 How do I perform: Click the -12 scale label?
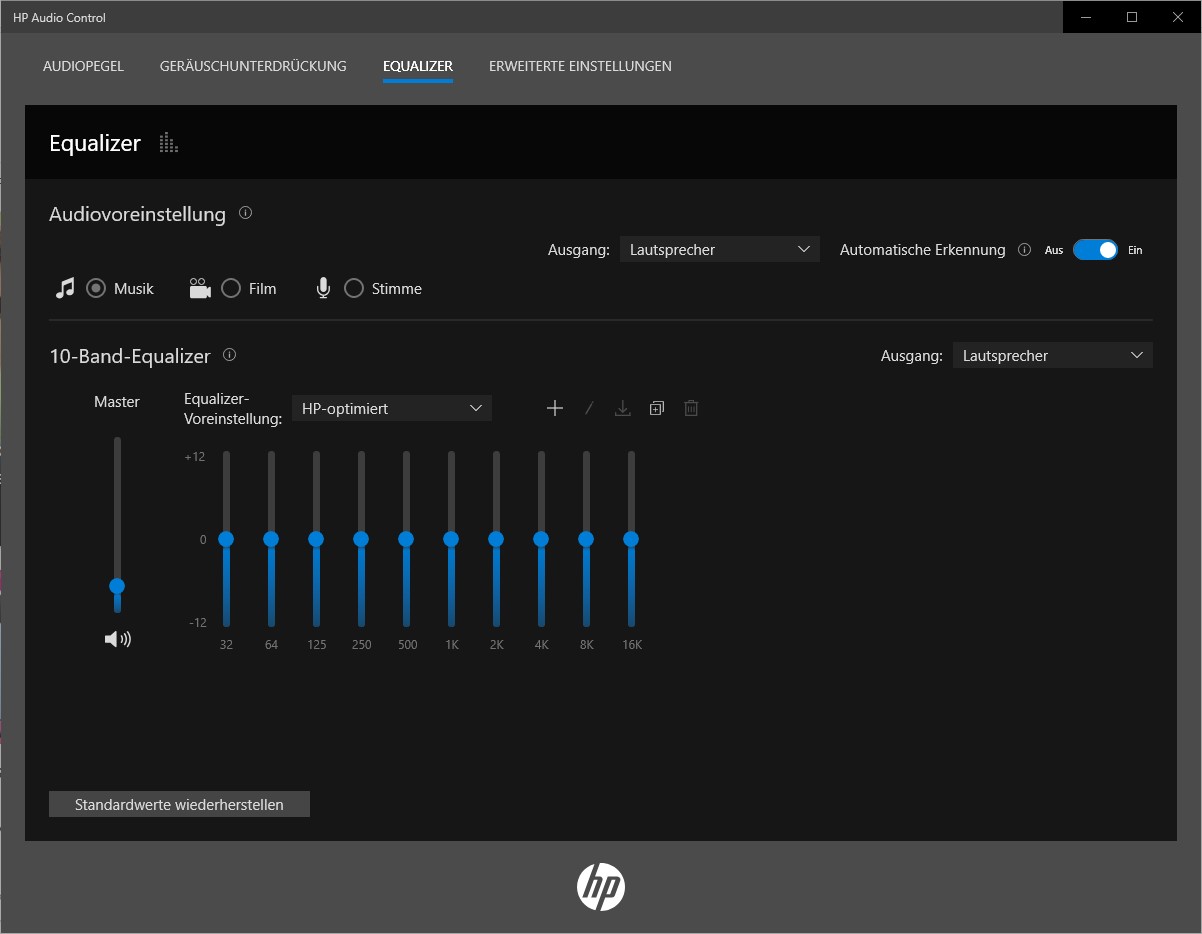click(x=197, y=622)
